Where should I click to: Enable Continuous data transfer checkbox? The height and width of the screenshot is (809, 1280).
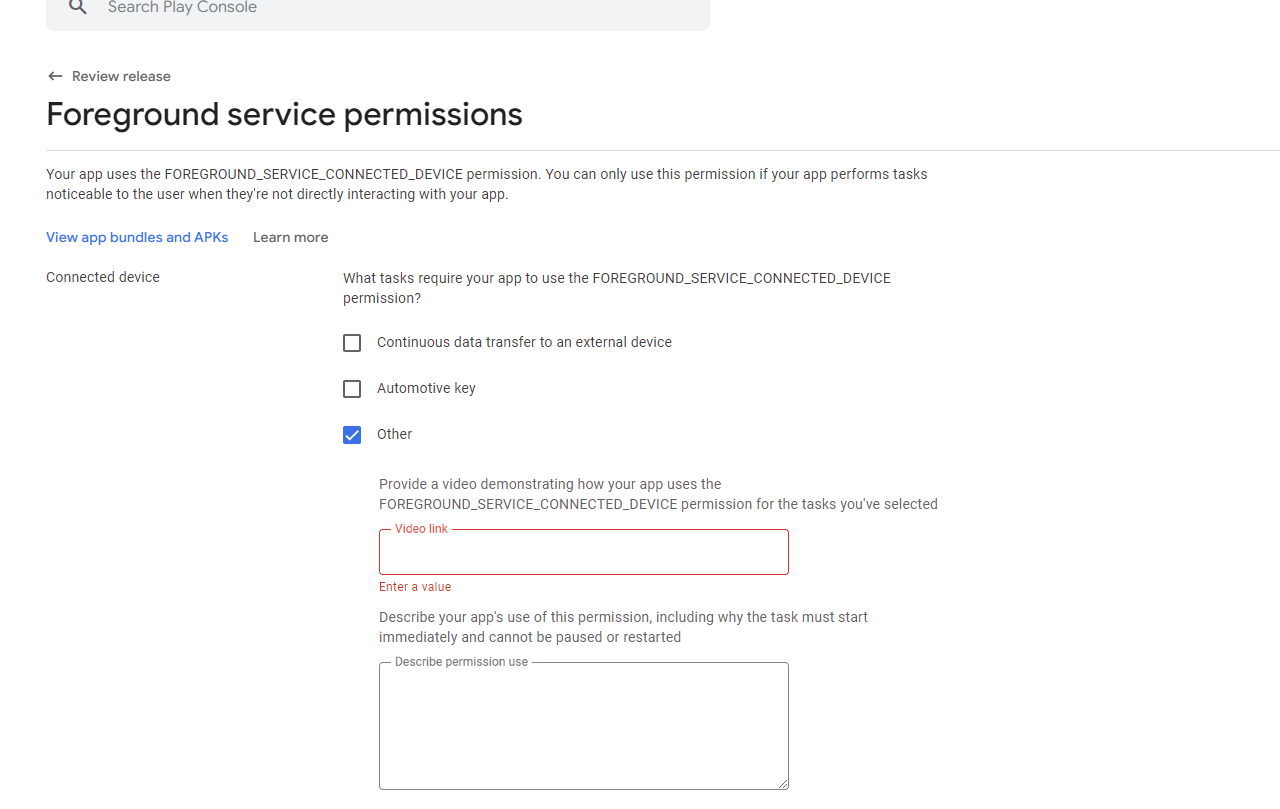pos(352,343)
